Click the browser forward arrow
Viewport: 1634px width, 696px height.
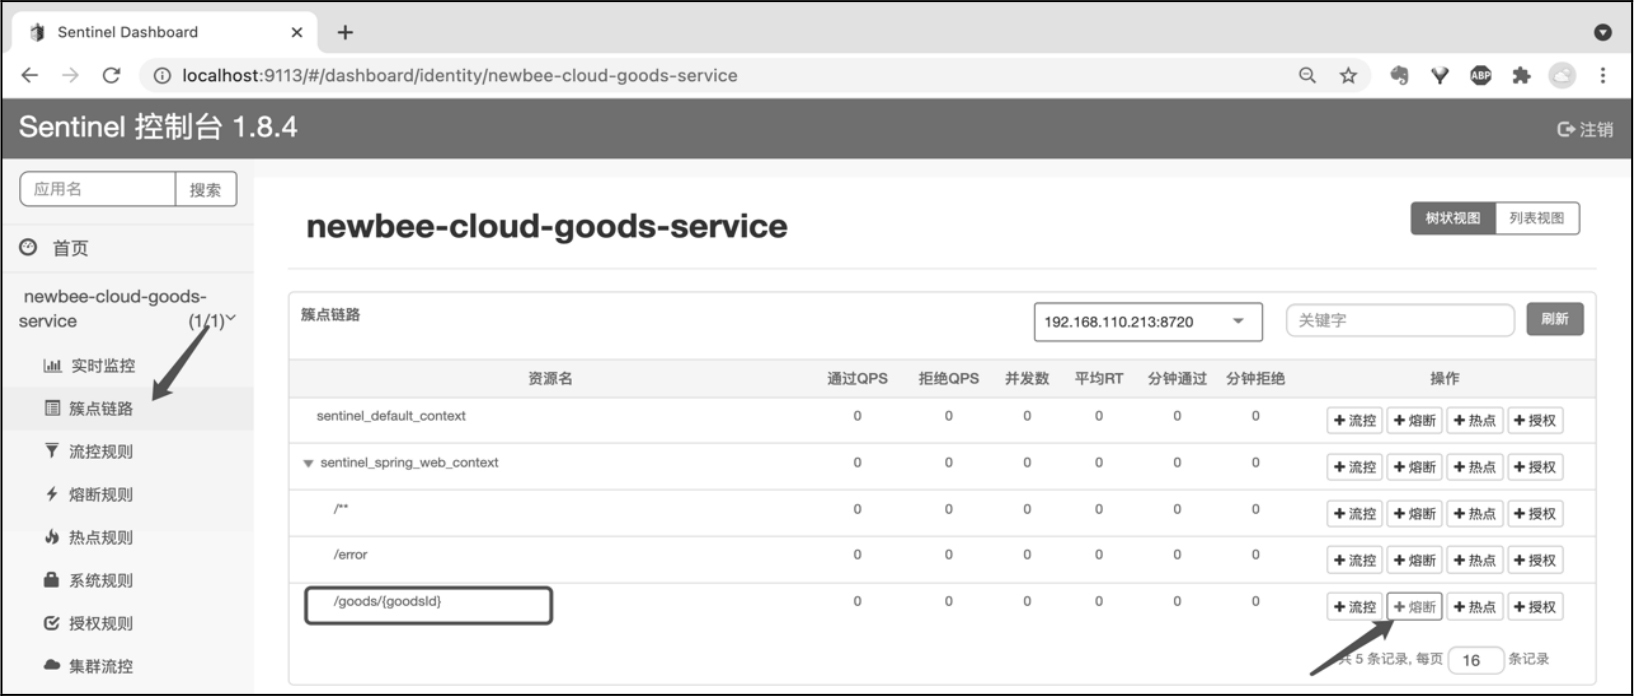pyautogui.click(x=70, y=75)
